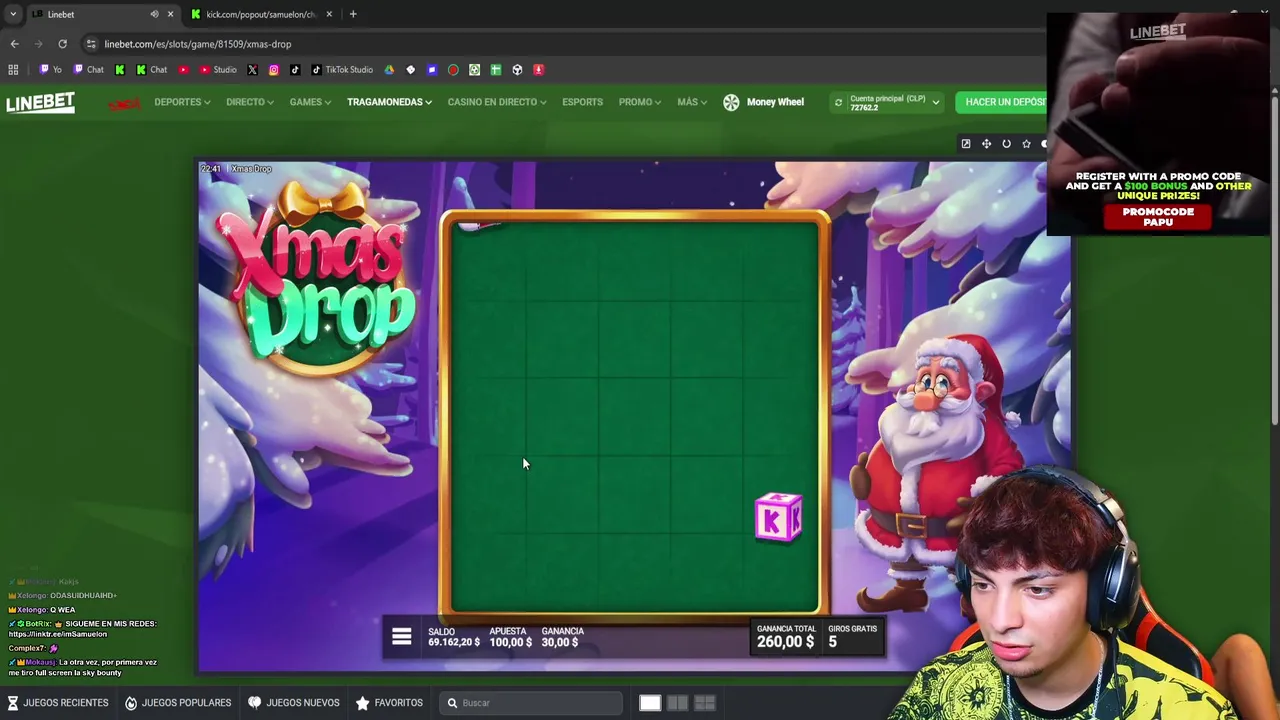Open the Kick K bookmark left of Kick Chat

pos(120,70)
